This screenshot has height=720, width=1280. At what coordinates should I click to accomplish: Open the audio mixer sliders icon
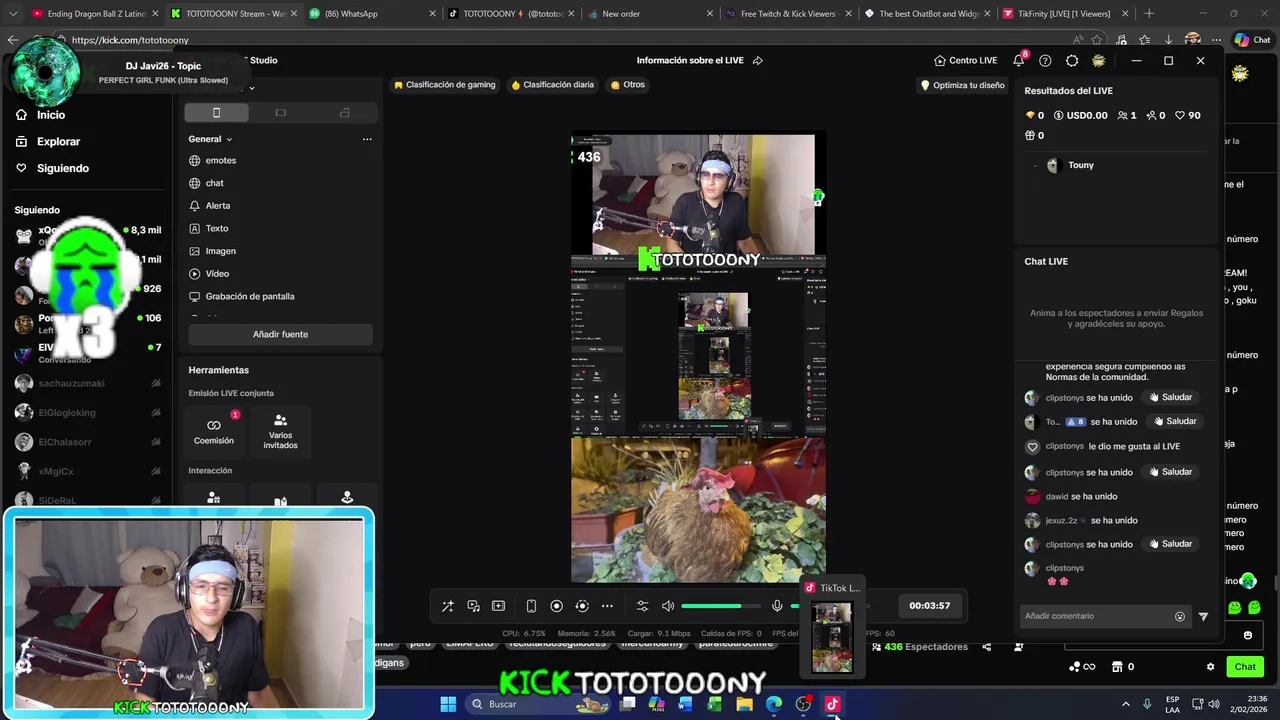tap(642, 606)
